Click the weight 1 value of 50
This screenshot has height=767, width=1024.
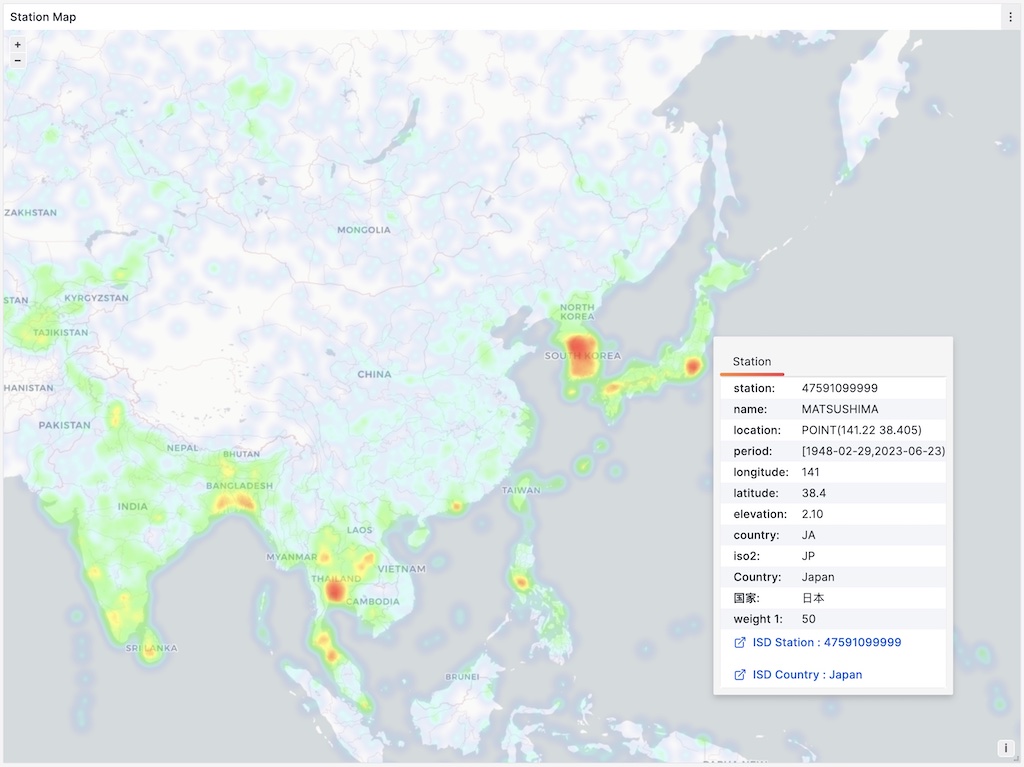pos(808,619)
